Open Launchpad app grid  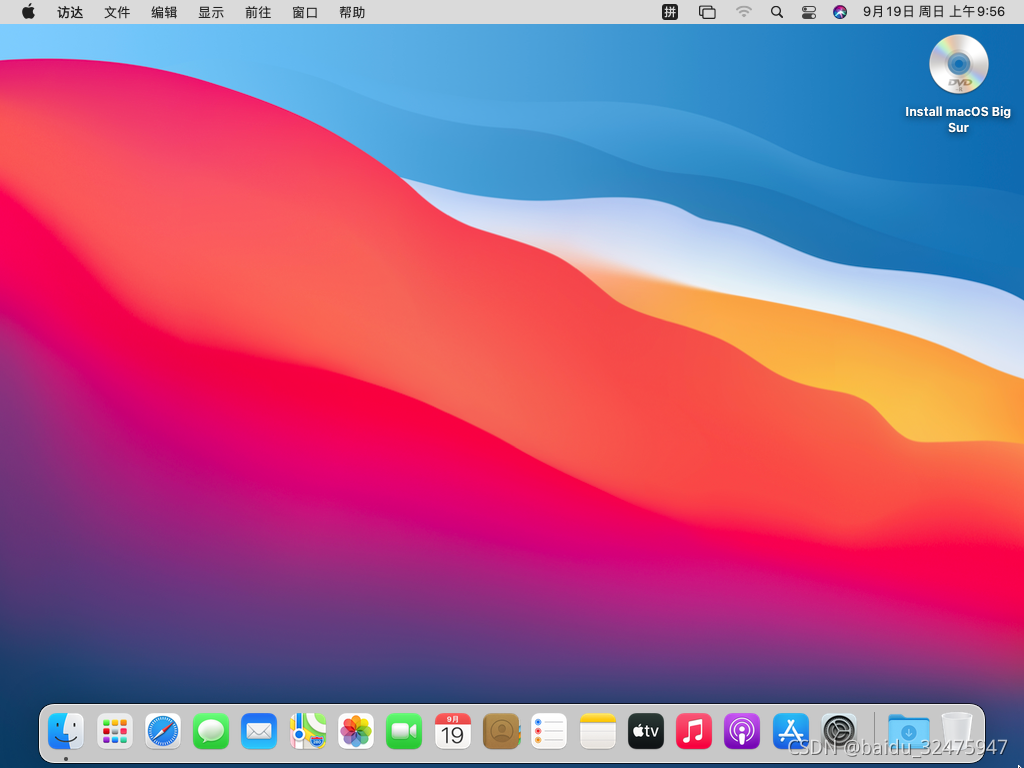pyautogui.click(x=115, y=732)
